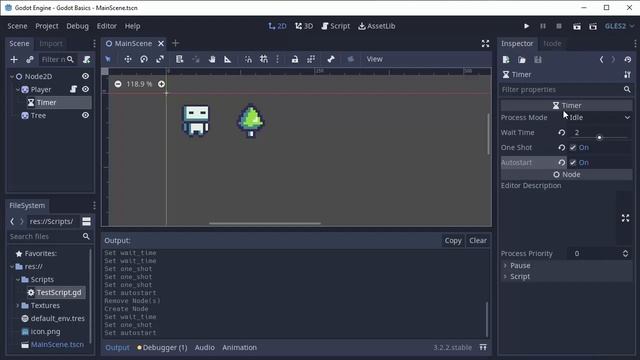Toggle visibility of Node2D
The width and height of the screenshot is (640, 360).
pyautogui.click(x=85, y=76)
